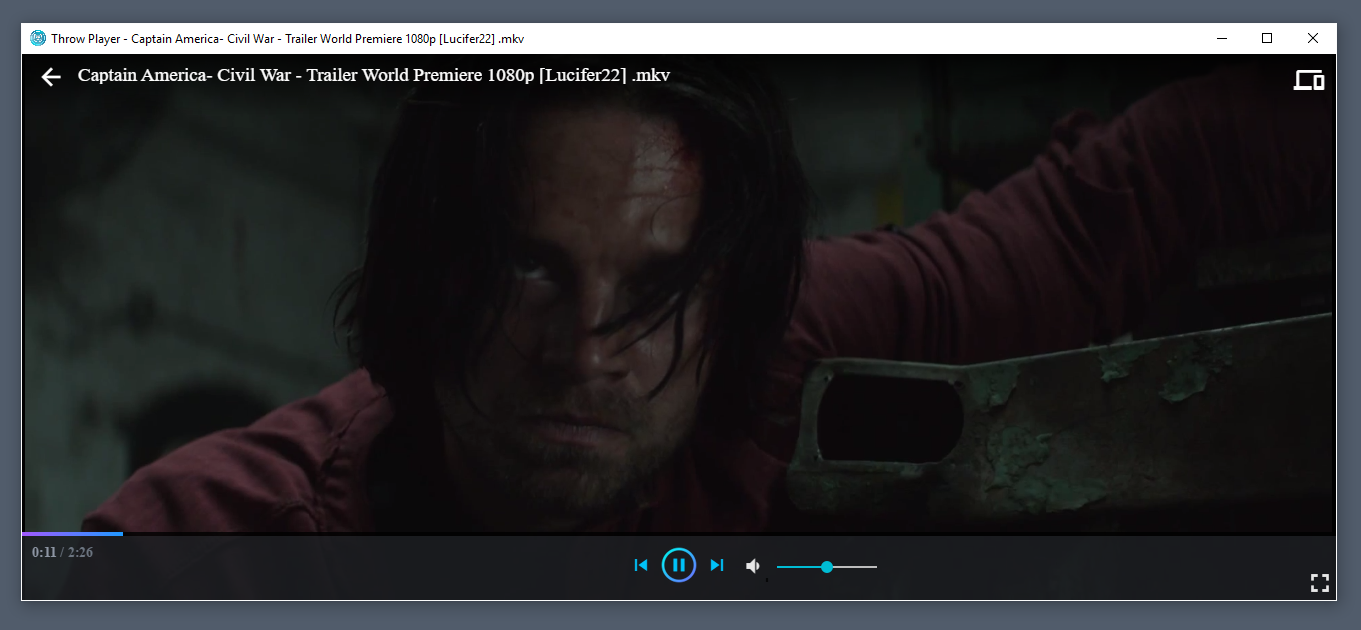Screen dimensions: 1361x630
Task: Click the 0:11 / 2:26 time display
Action: [x=62, y=552]
